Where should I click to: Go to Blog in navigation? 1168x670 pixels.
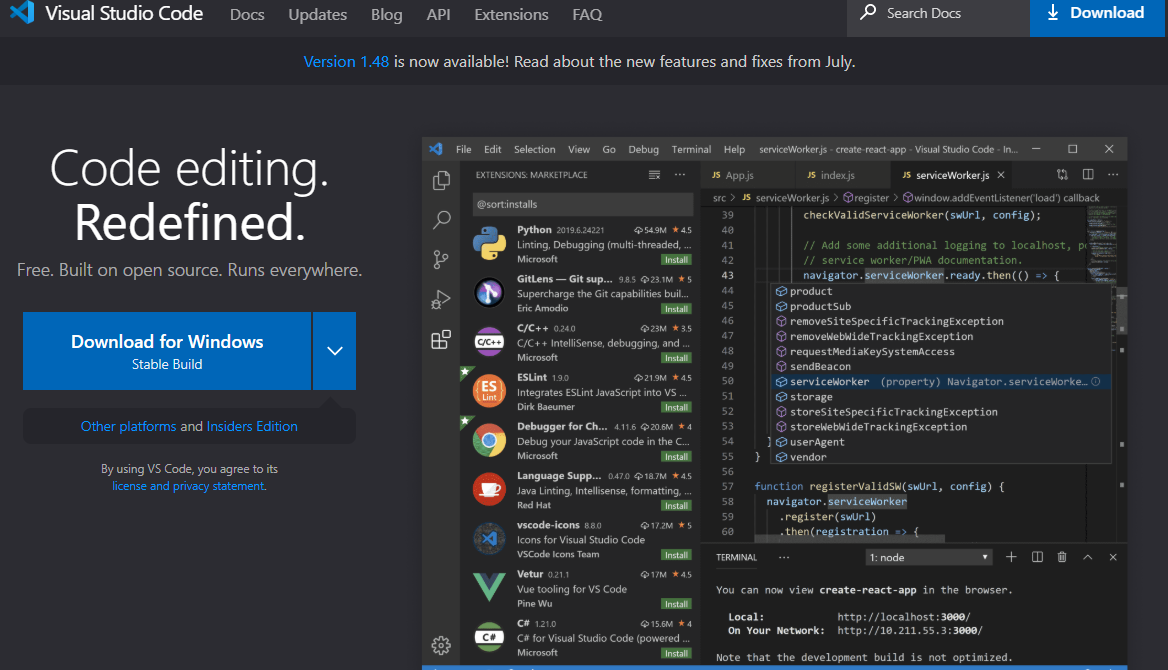[387, 15]
